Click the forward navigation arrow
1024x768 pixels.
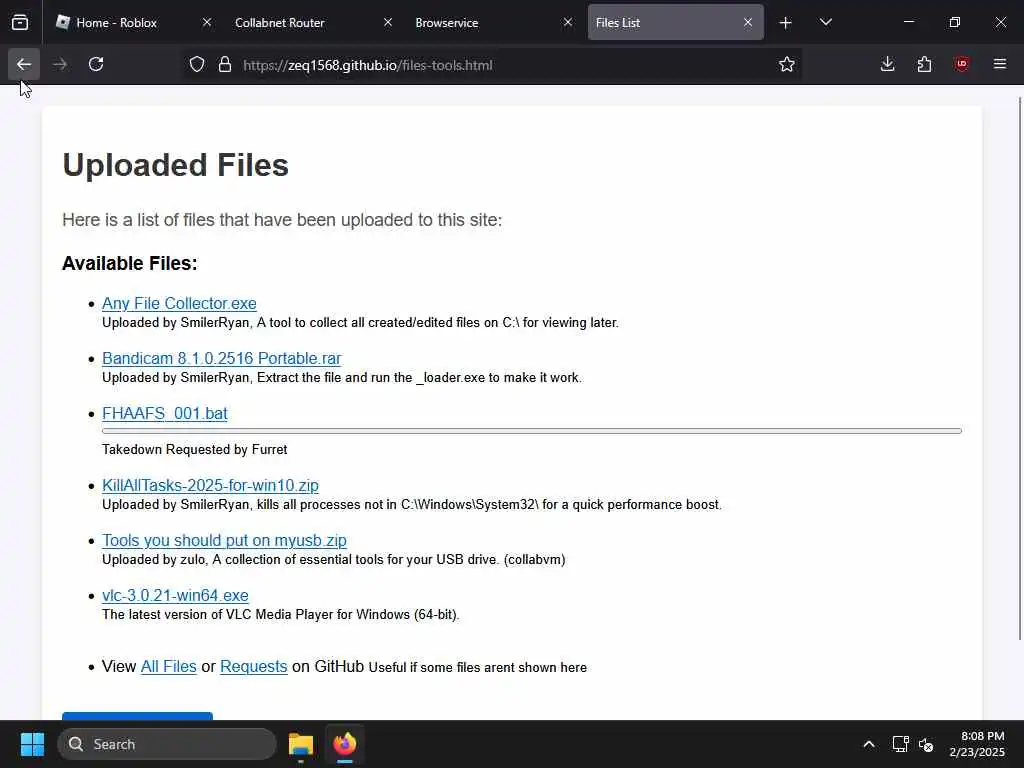tap(60, 64)
